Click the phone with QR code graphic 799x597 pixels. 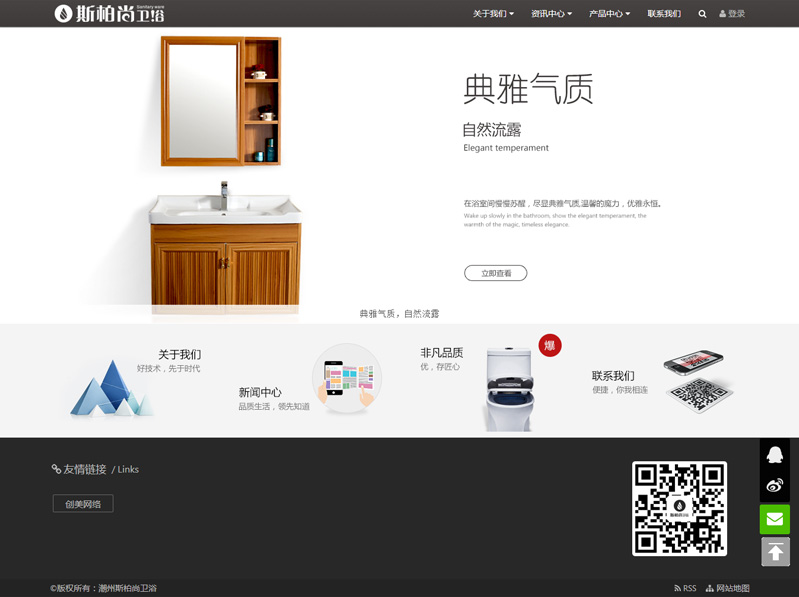[699, 381]
